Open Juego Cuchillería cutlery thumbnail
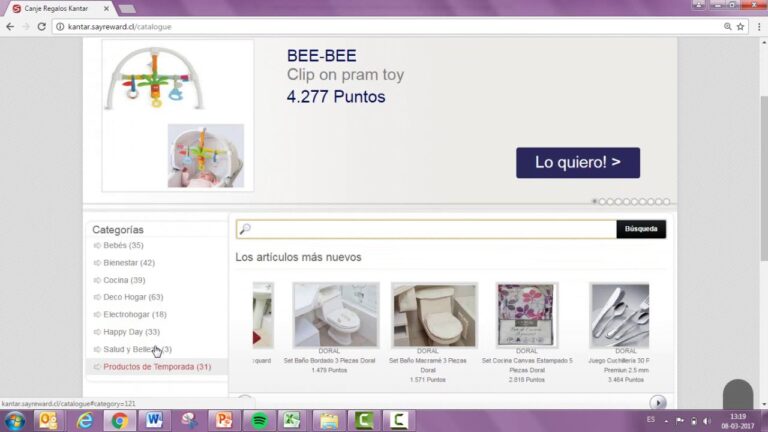This screenshot has width=768, height=432. click(x=620, y=315)
